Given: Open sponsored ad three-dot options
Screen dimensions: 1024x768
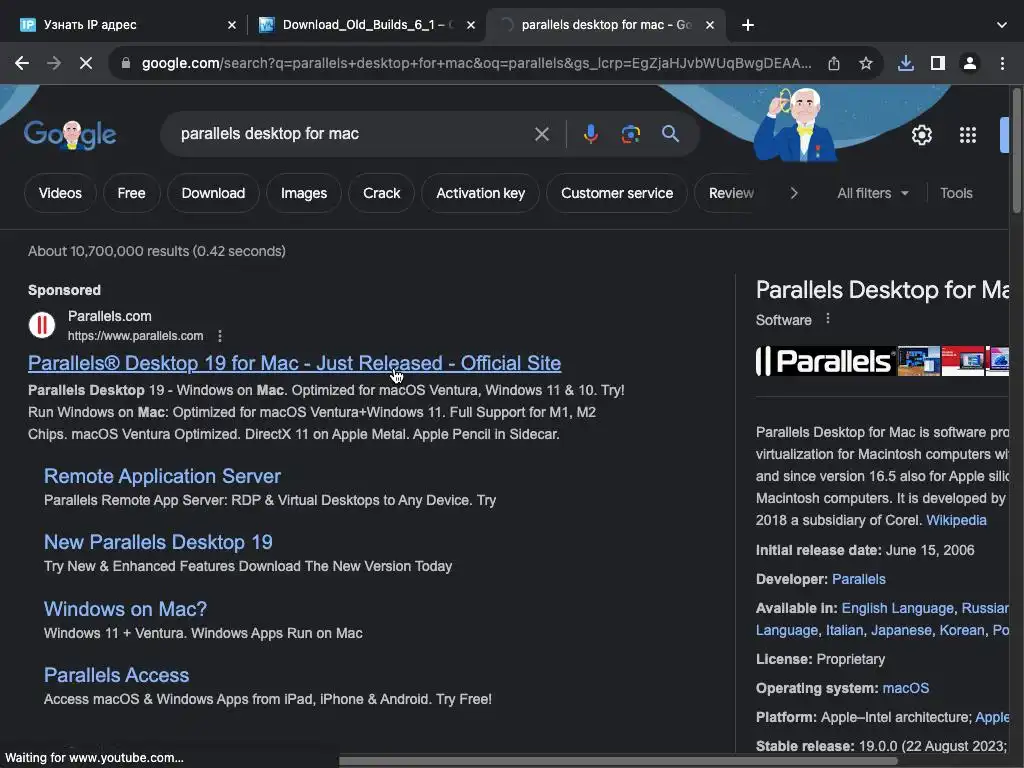Looking at the screenshot, I should tap(220, 336).
